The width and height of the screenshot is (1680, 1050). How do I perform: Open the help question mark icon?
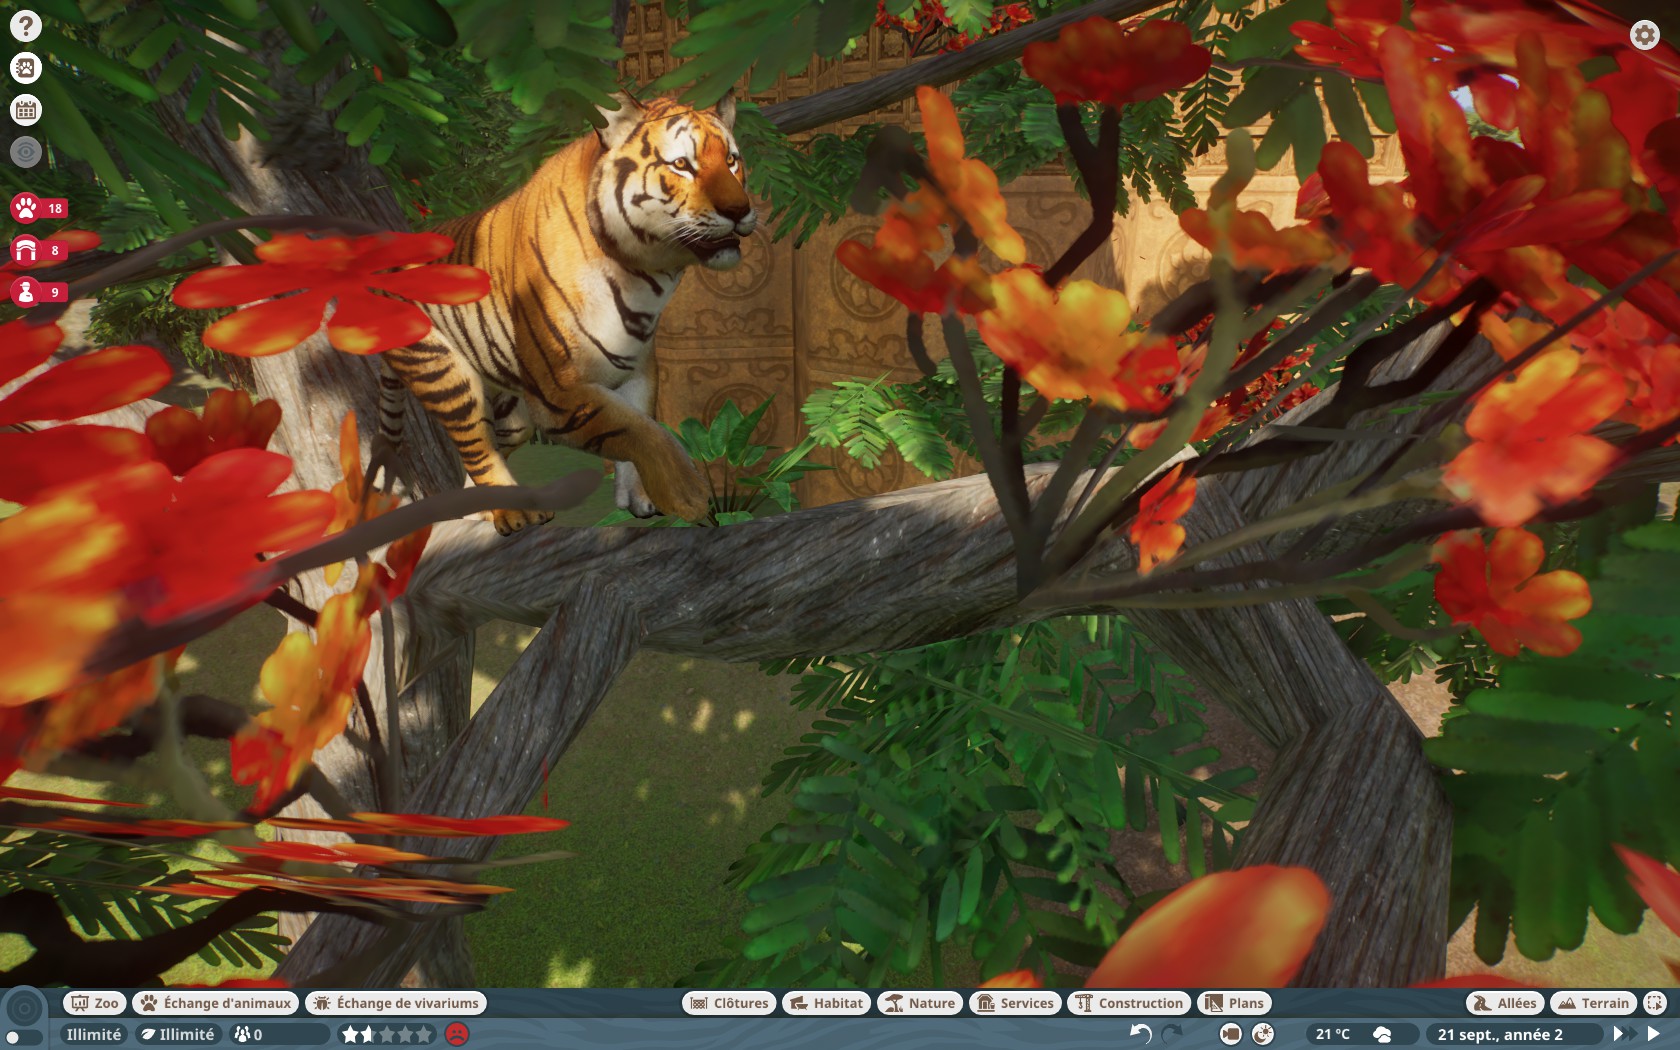tap(26, 26)
